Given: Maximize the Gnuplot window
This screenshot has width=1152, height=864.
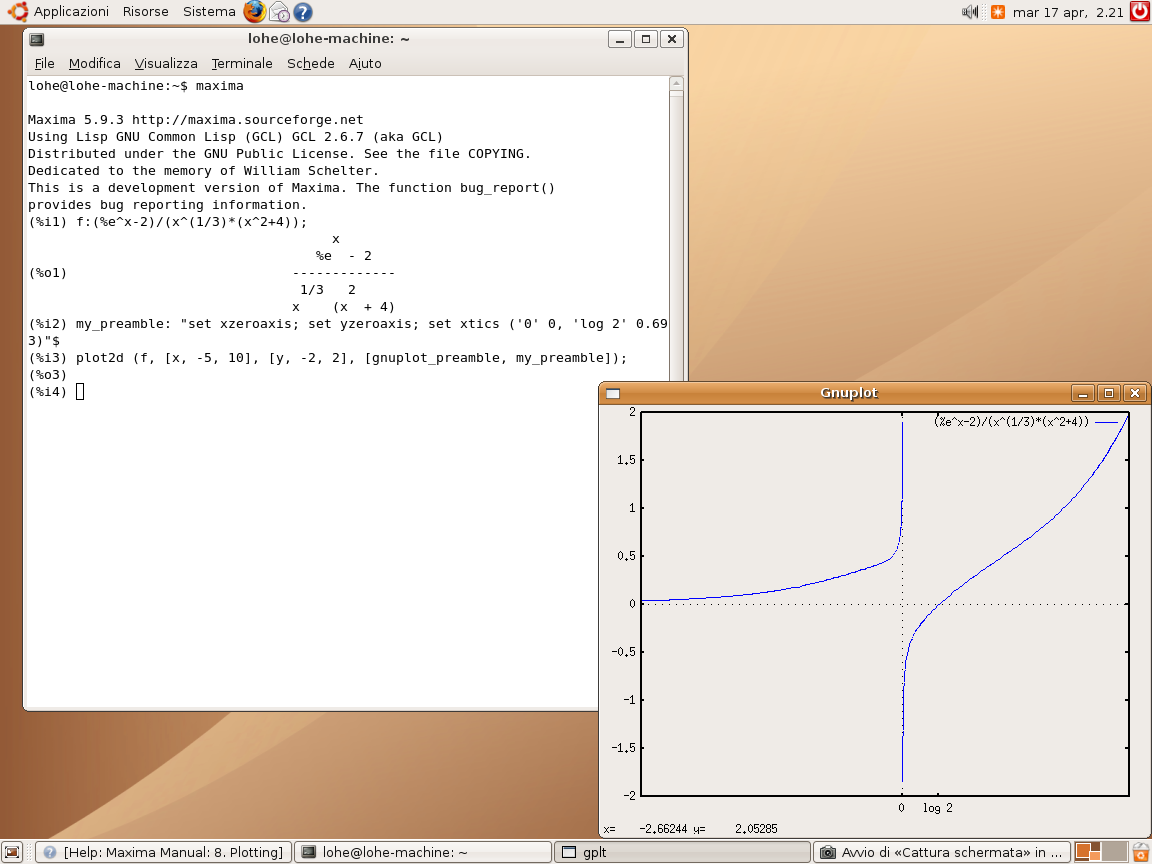Looking at the screenshot, I should click(x=1108, y=393).
